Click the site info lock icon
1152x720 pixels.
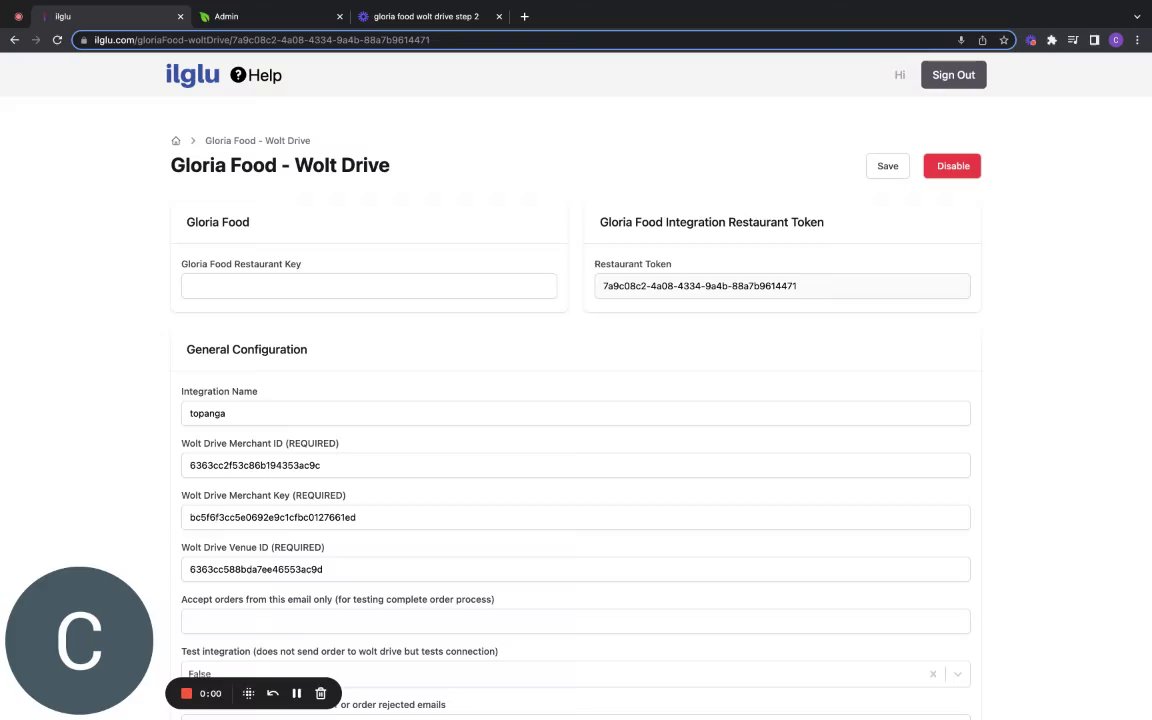click(x=84, y=40)
